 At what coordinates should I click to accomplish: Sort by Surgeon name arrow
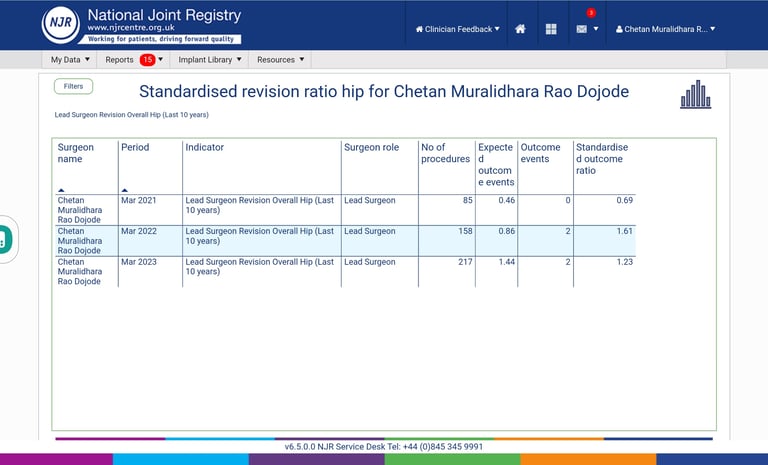[x=61, y=190]
